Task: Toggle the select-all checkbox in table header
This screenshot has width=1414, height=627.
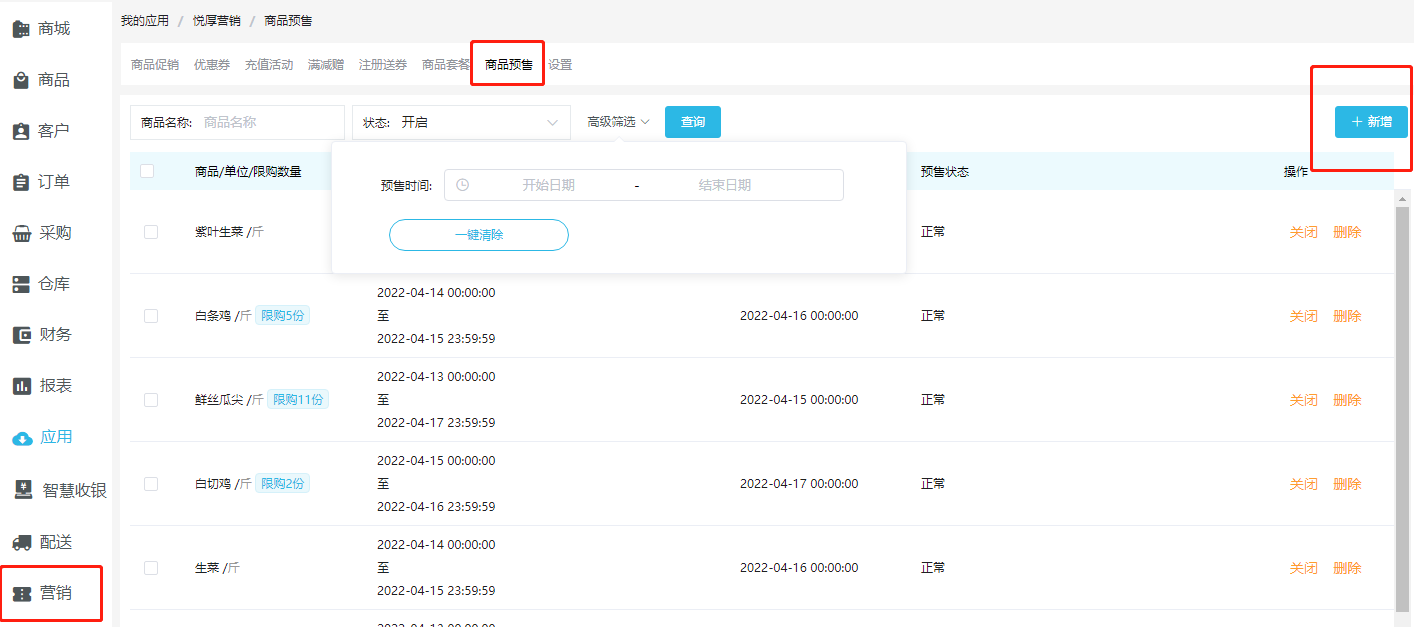Action: (147, 171)
